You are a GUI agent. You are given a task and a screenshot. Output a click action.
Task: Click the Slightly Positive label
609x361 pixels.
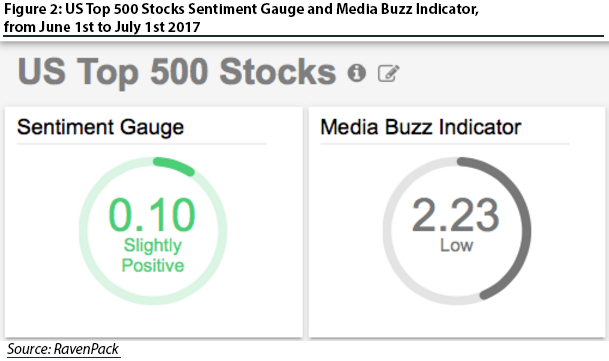[153, 255]
